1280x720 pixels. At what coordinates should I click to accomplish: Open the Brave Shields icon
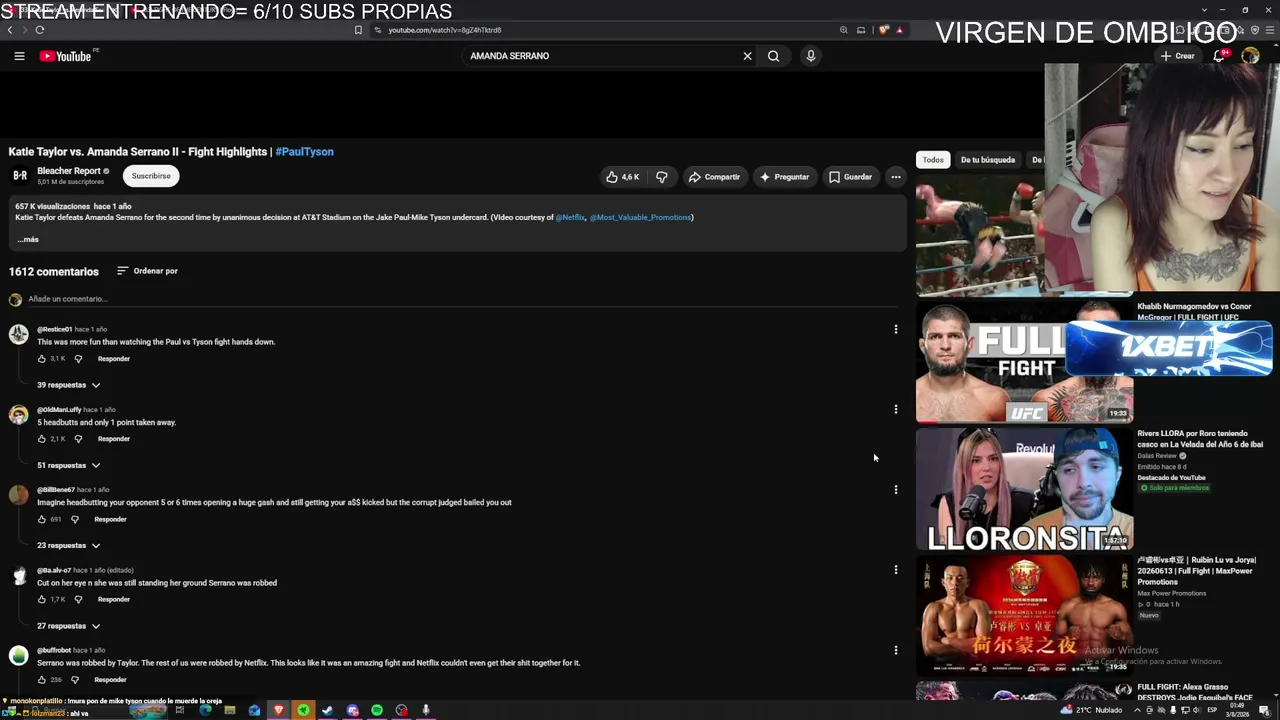[x=883, y=30]
